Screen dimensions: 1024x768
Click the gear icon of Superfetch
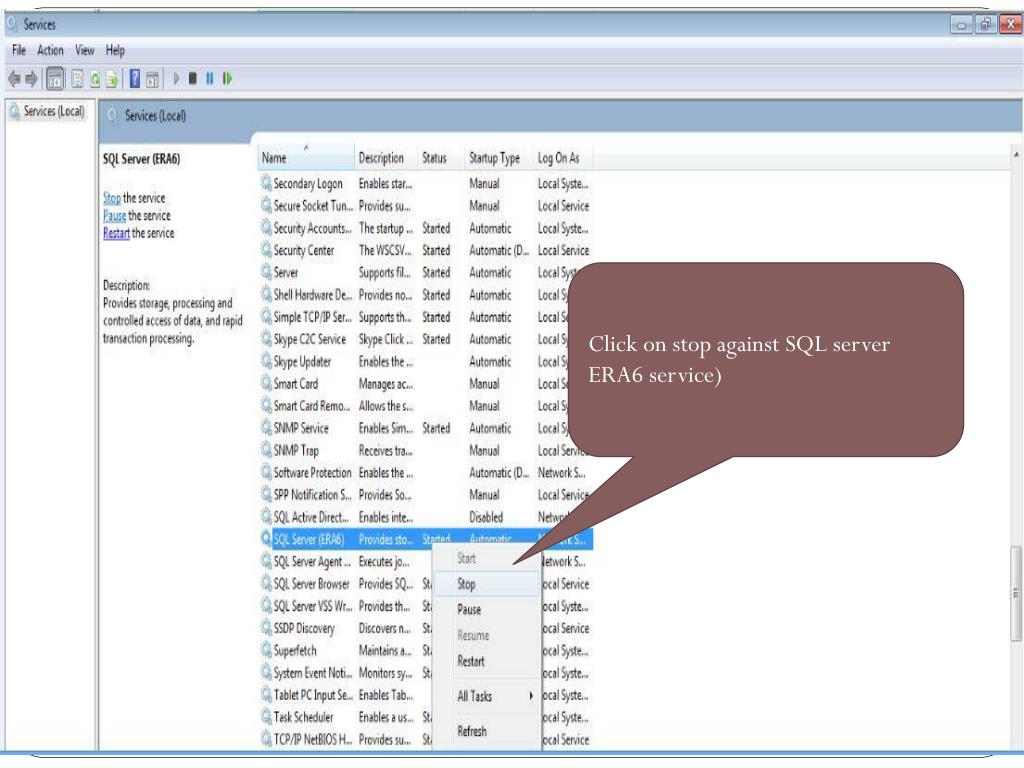point(266,650)
